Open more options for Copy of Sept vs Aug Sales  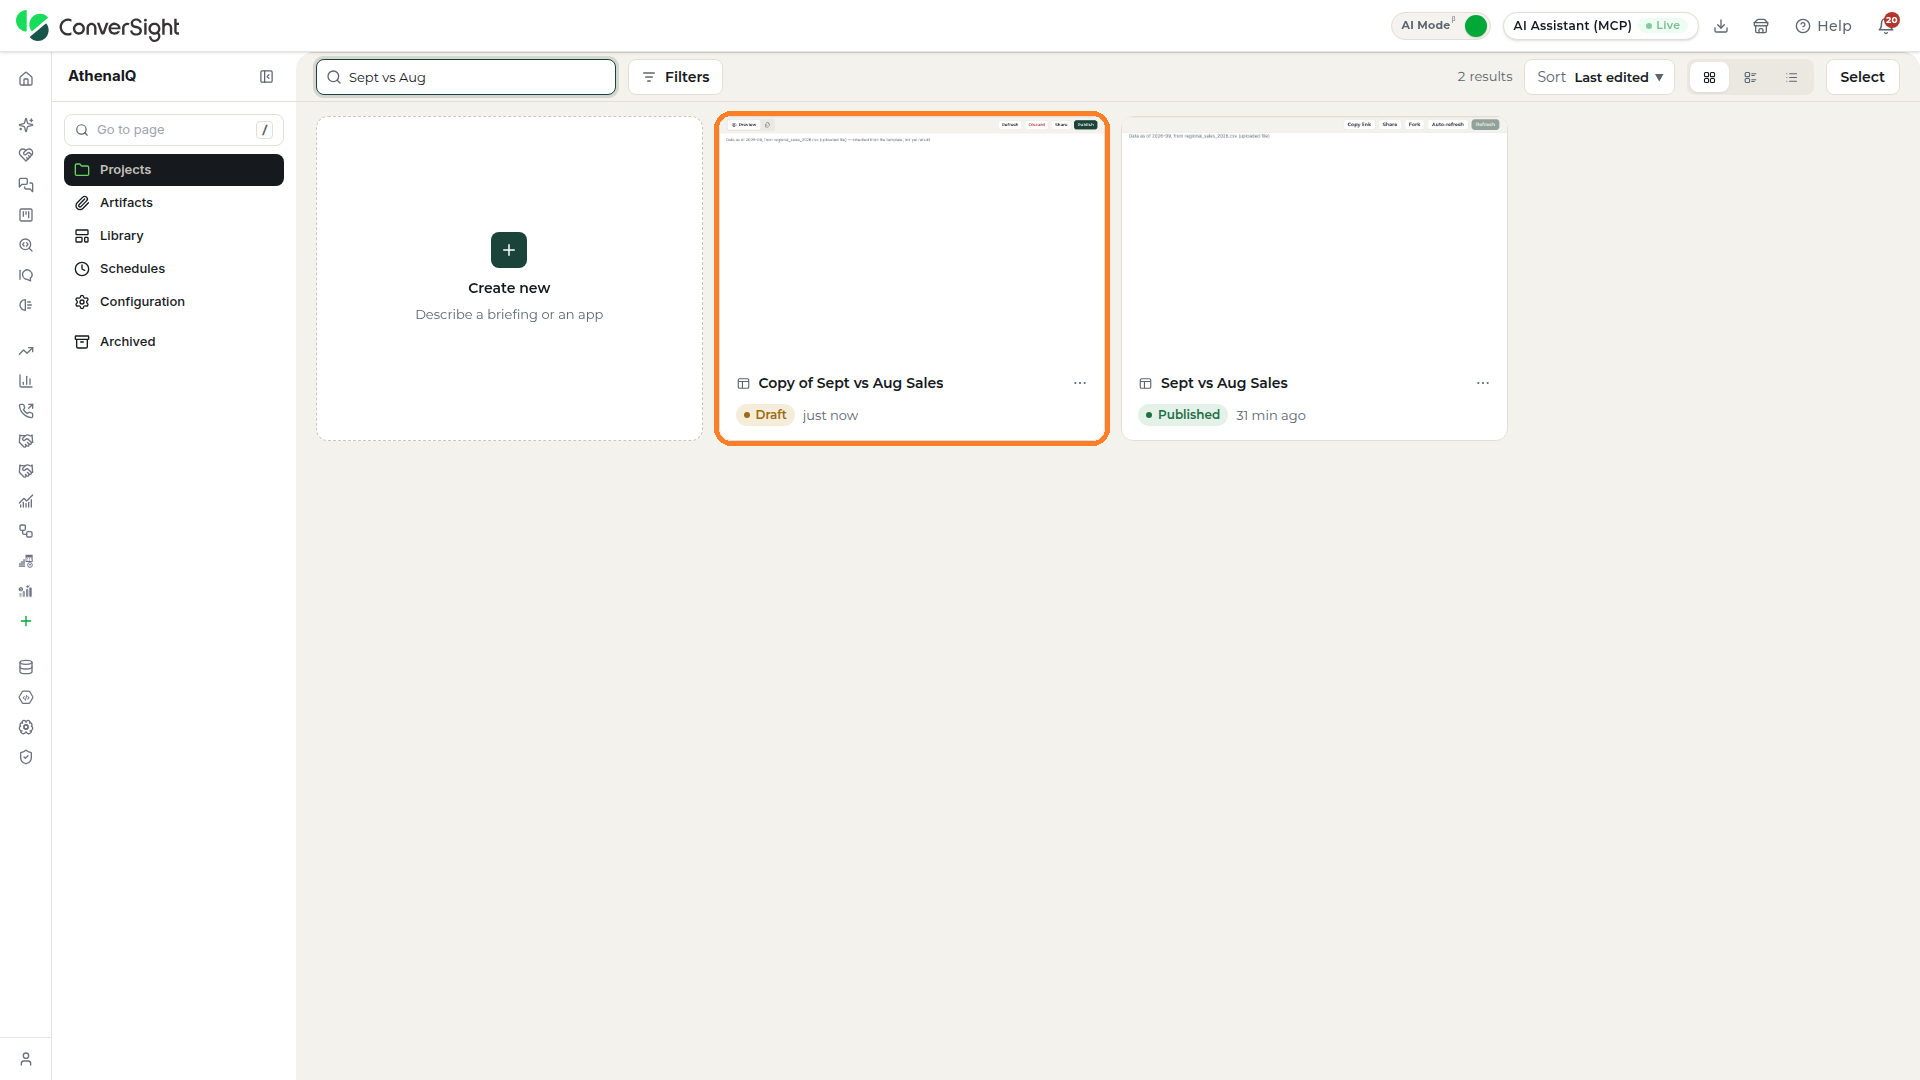pos(1080,383)
